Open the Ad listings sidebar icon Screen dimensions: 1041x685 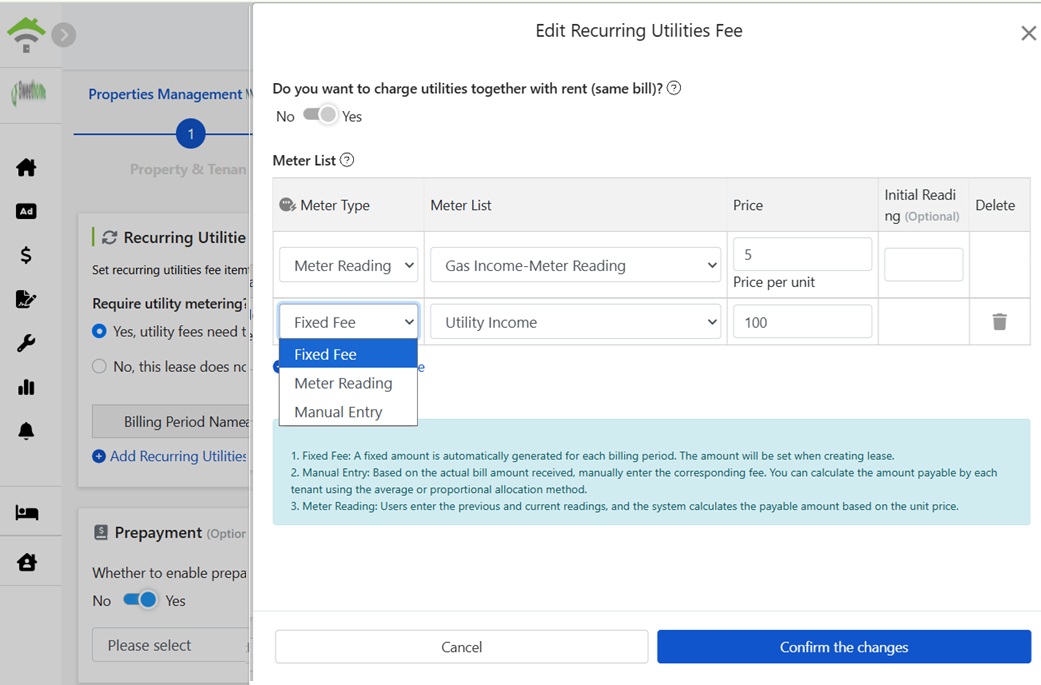point(26,211)
